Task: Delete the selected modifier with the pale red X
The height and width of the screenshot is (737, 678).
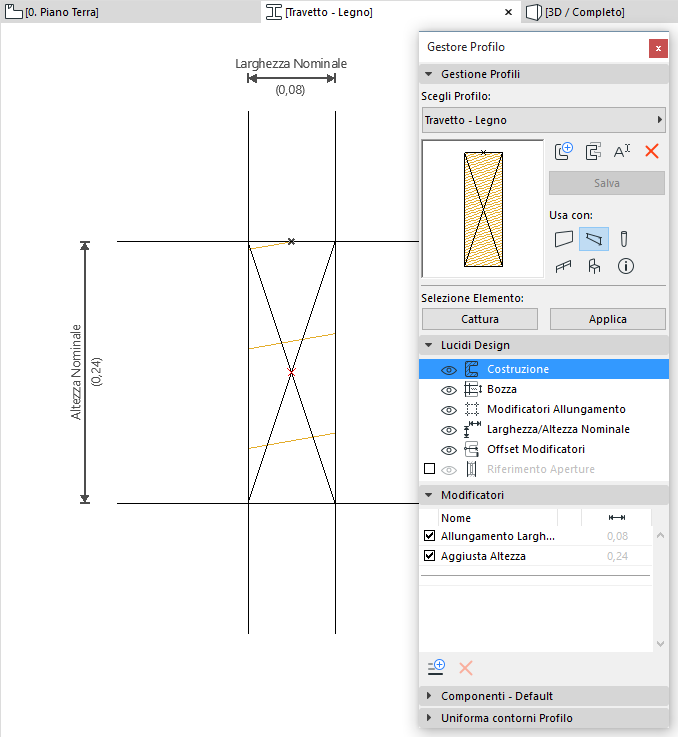Action: point(465,667)
